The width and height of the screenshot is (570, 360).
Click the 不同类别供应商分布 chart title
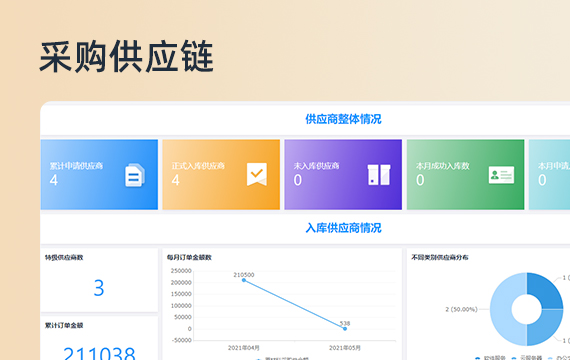tap(440, 257)
